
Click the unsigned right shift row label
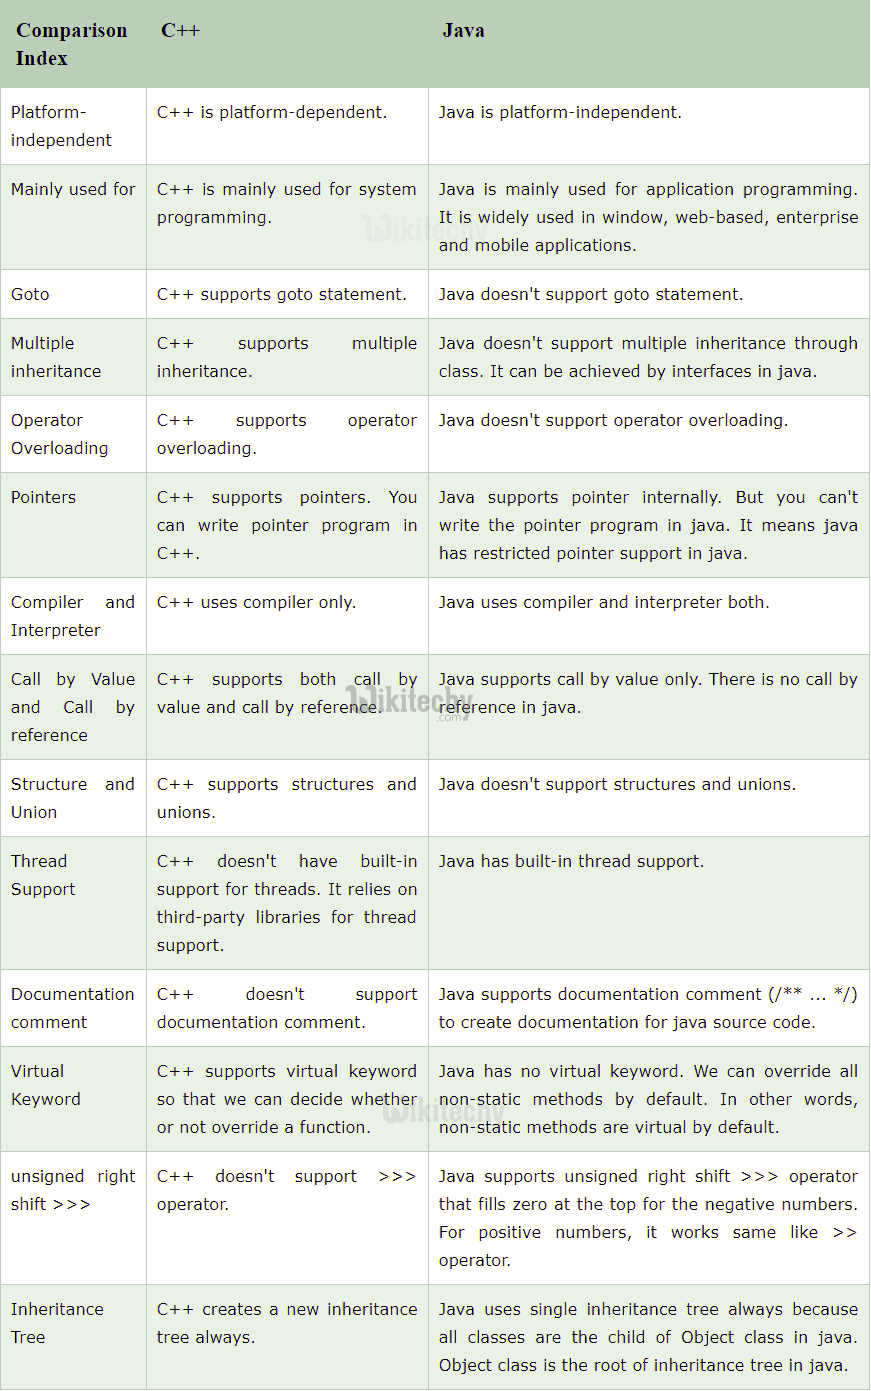coord(72,1190)
